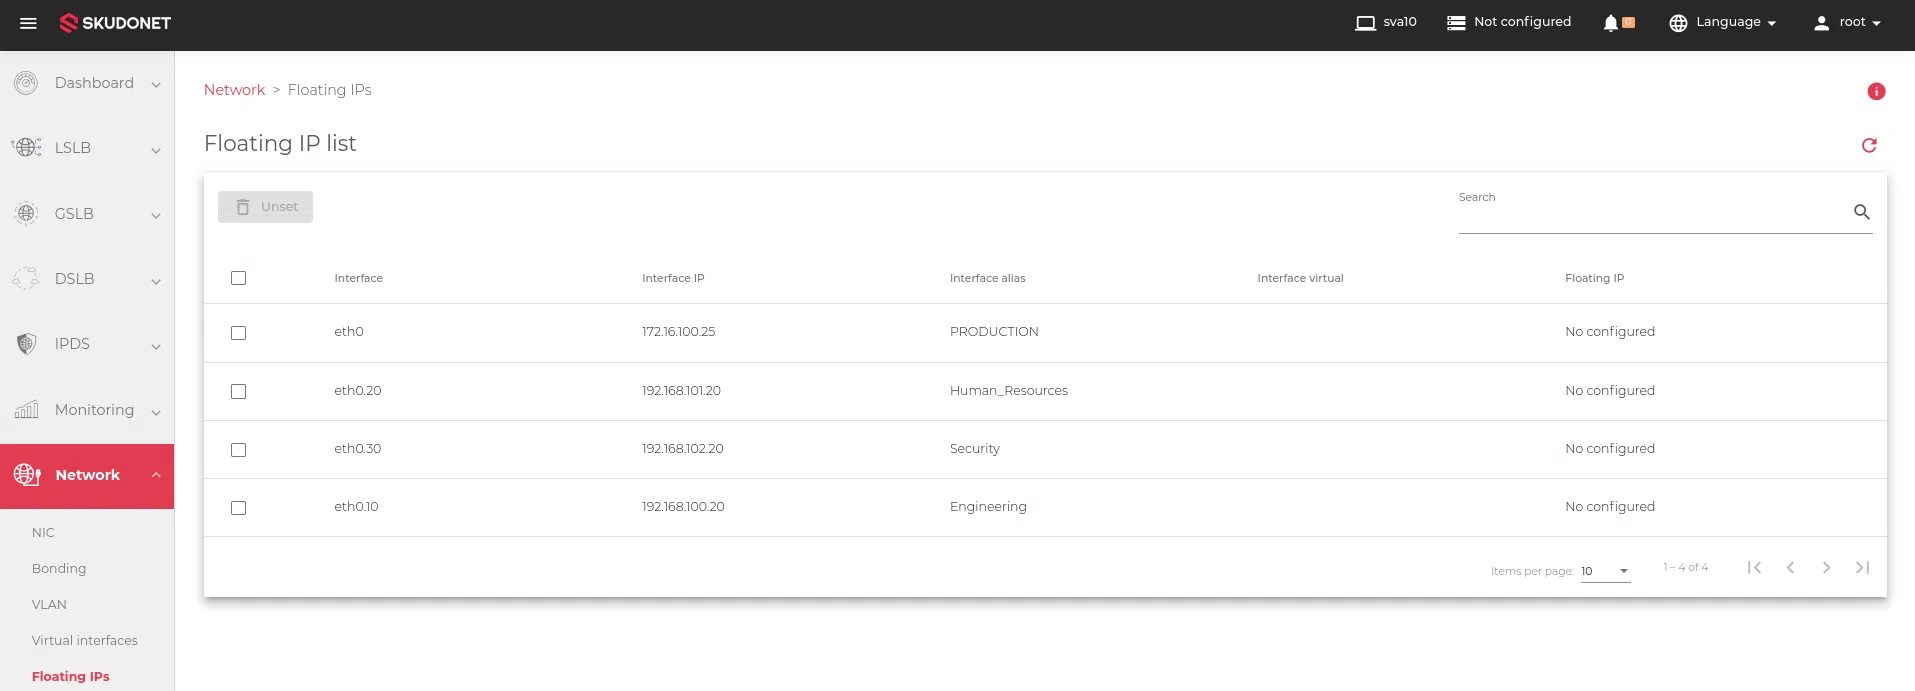
Task: Check the eth0 row checkbox
Action: 238,333
